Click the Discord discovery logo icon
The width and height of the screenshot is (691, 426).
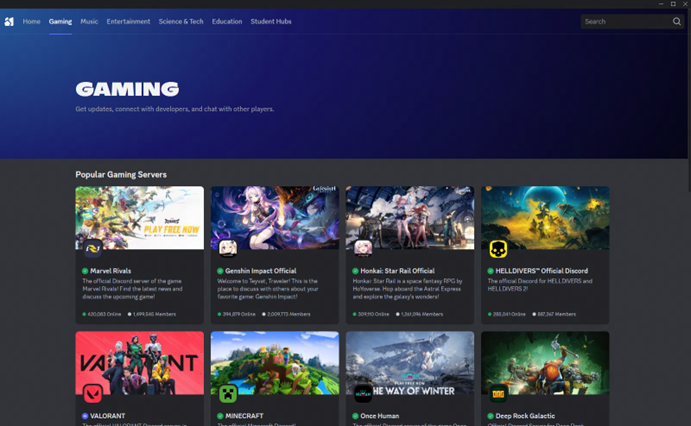(9, 21)
